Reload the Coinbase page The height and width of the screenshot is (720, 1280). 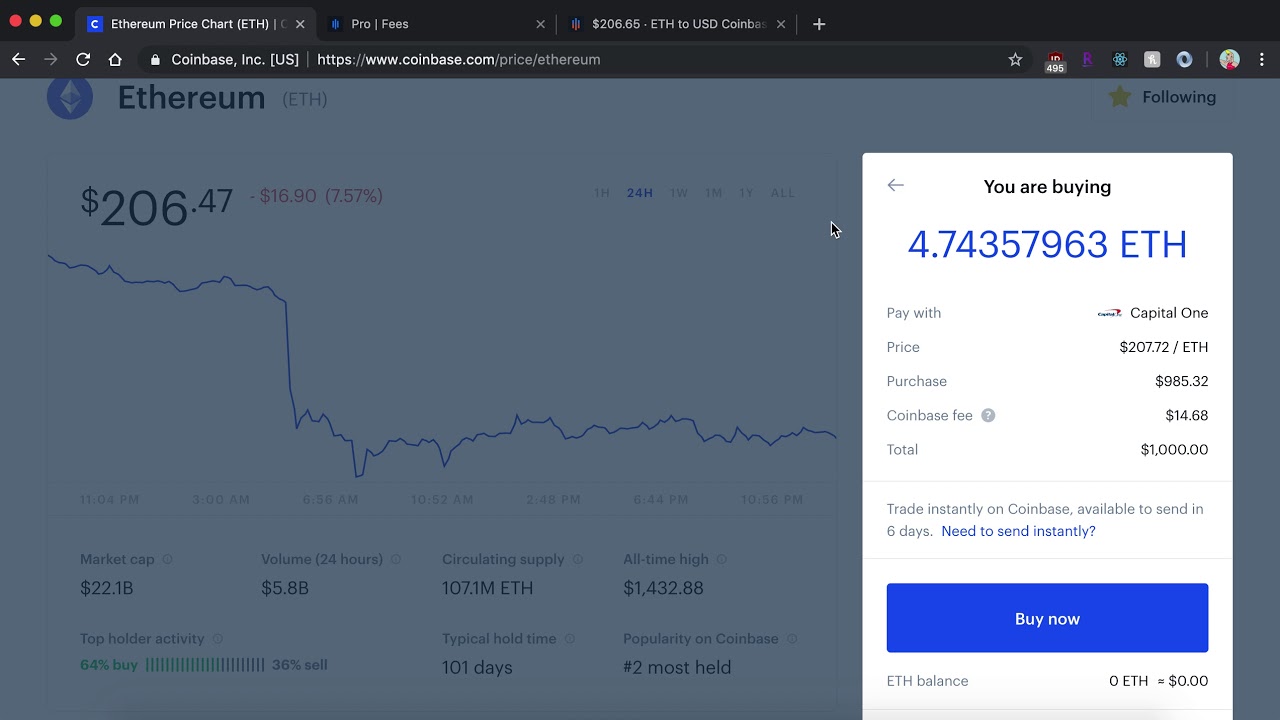(83, 59)
